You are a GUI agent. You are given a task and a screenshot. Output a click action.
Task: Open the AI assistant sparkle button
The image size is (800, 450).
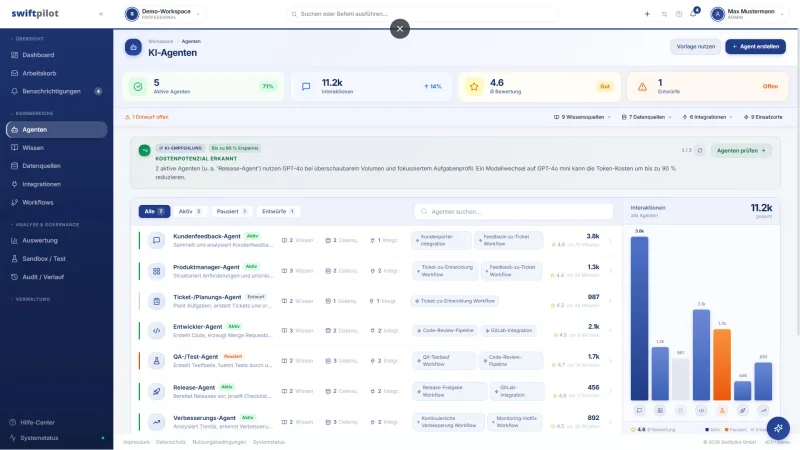click(778, 428)
